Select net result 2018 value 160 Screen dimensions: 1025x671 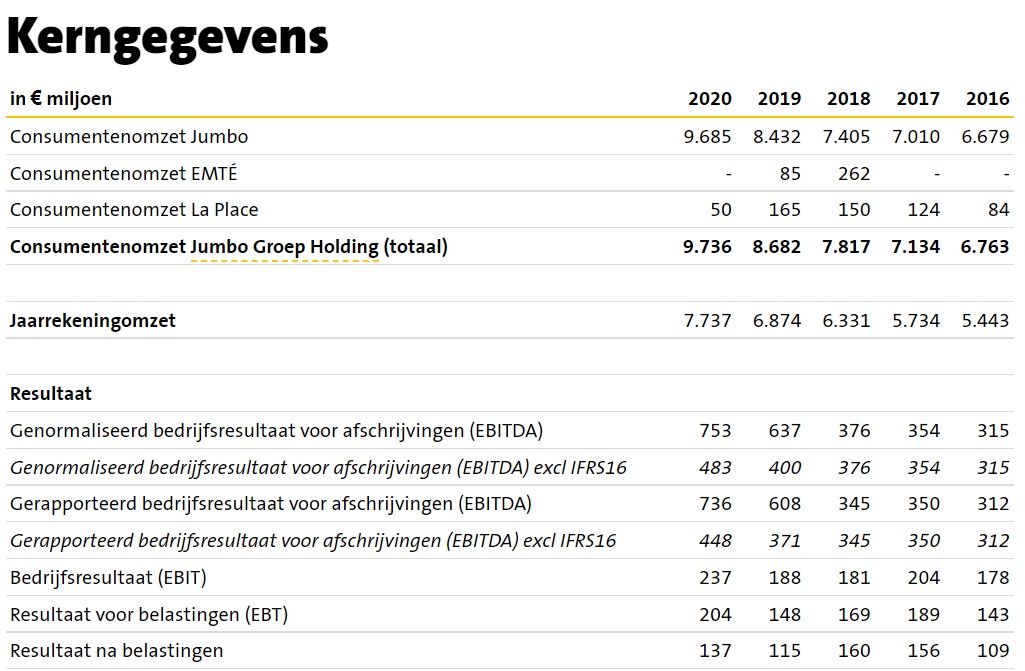[x=854, y=651]
